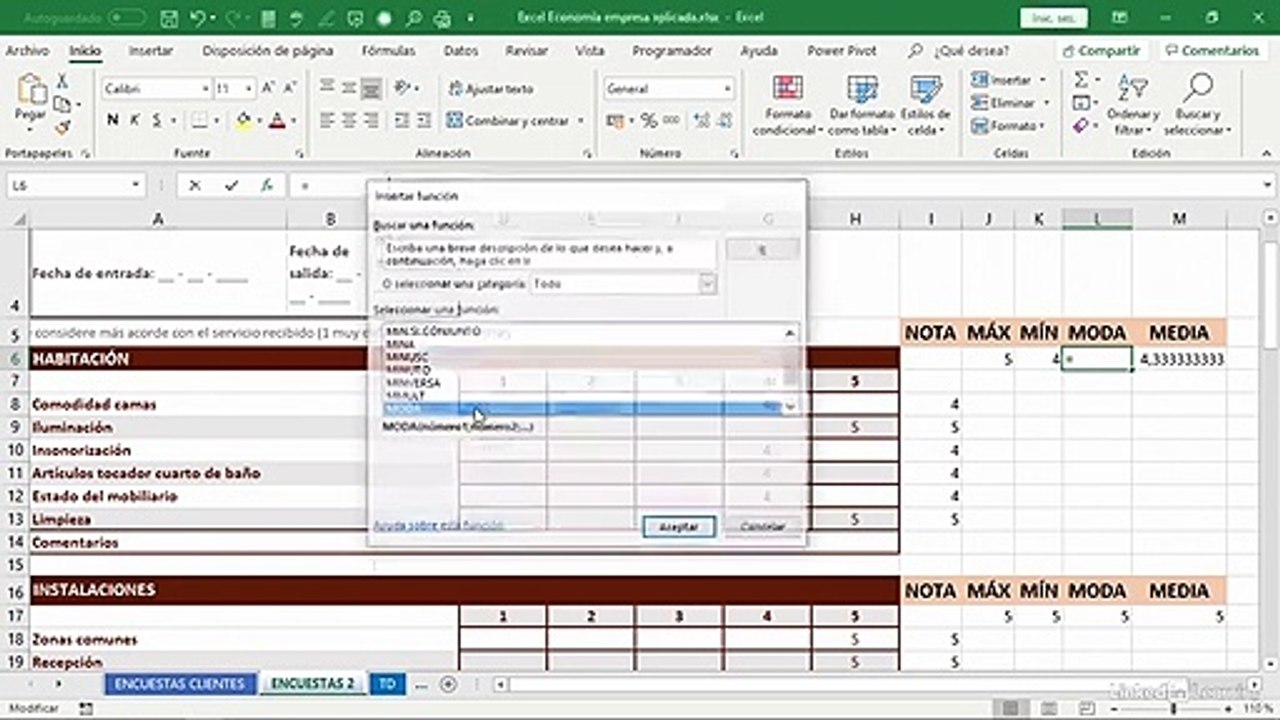
Task: Toggle bold N formatting
Action: pos(112,120)
